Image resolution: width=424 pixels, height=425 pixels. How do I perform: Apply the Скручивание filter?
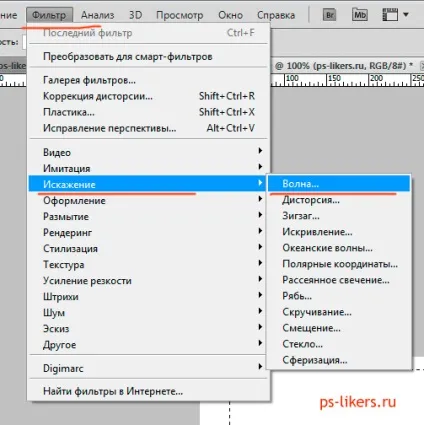point(339,312)
